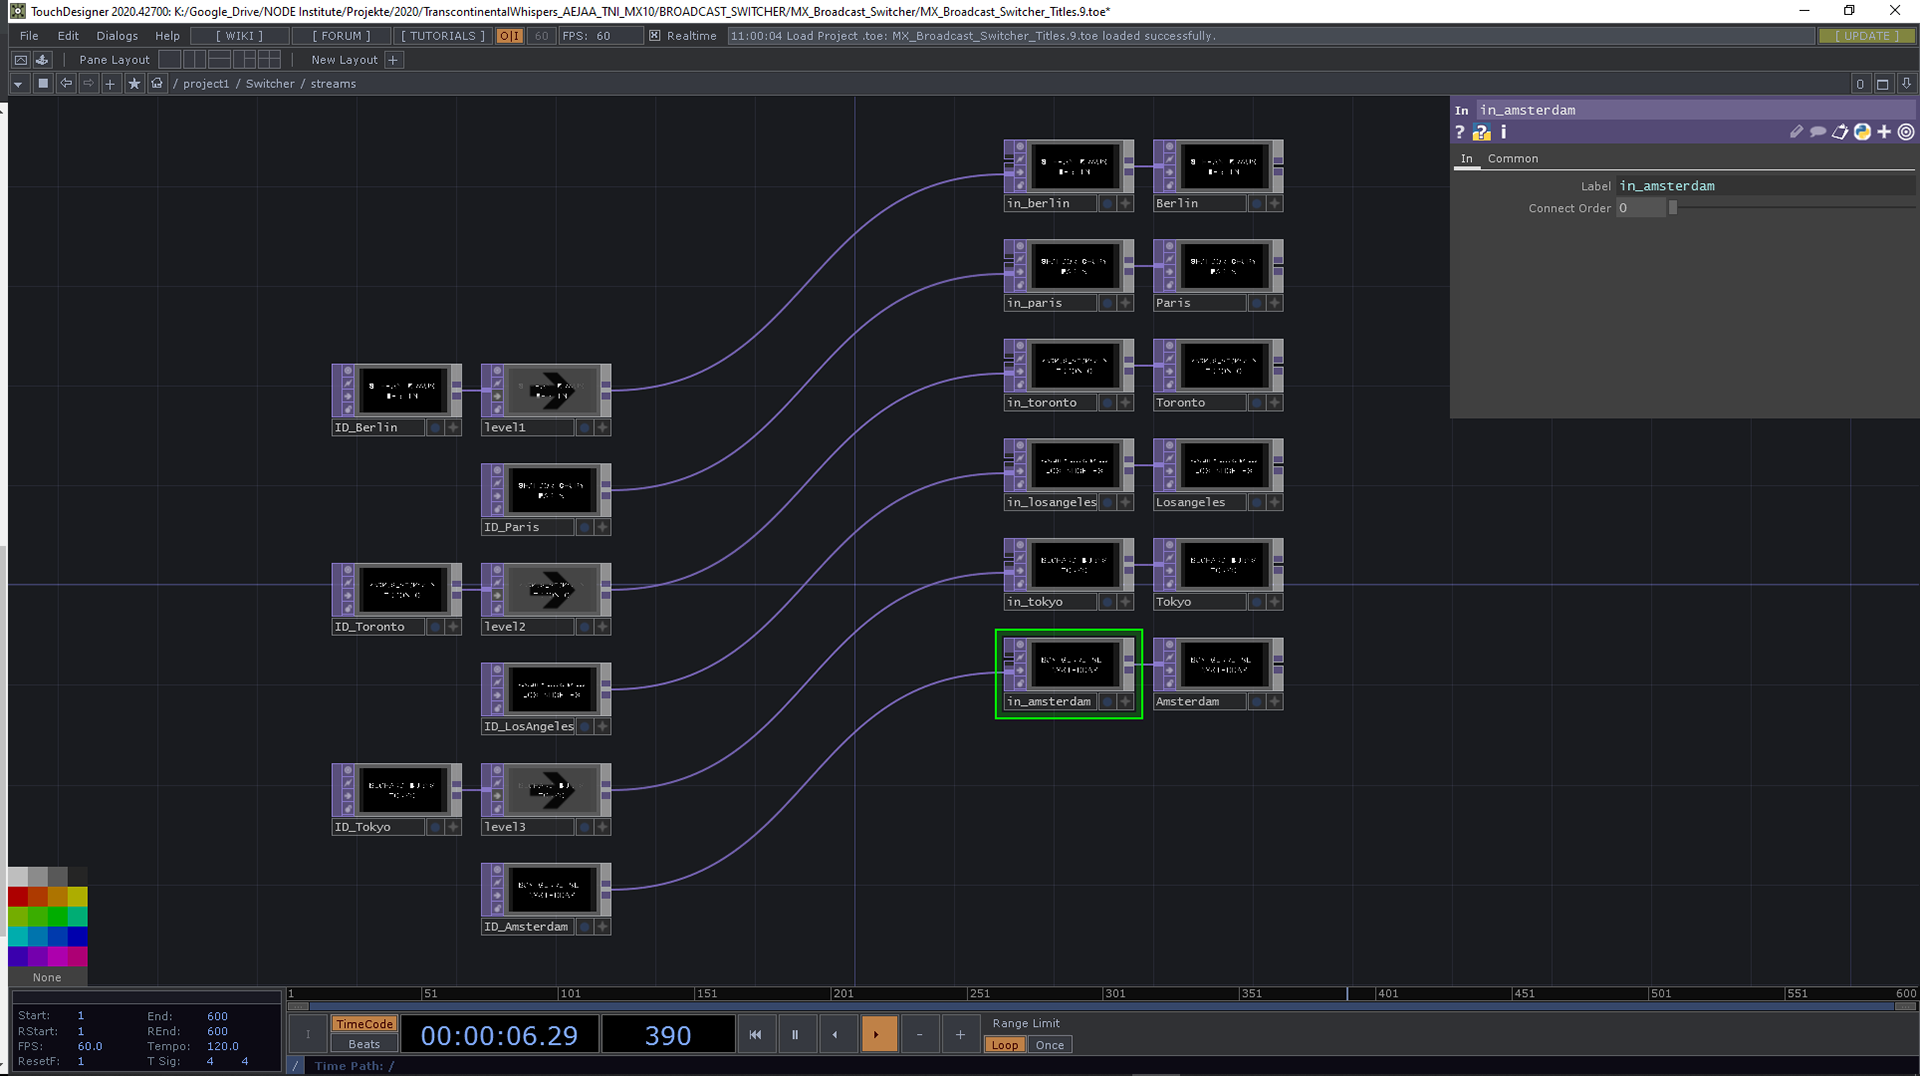Open the WIKI link button
Viewport: 1920px width, 1076px height.
[x=239, y=36]
